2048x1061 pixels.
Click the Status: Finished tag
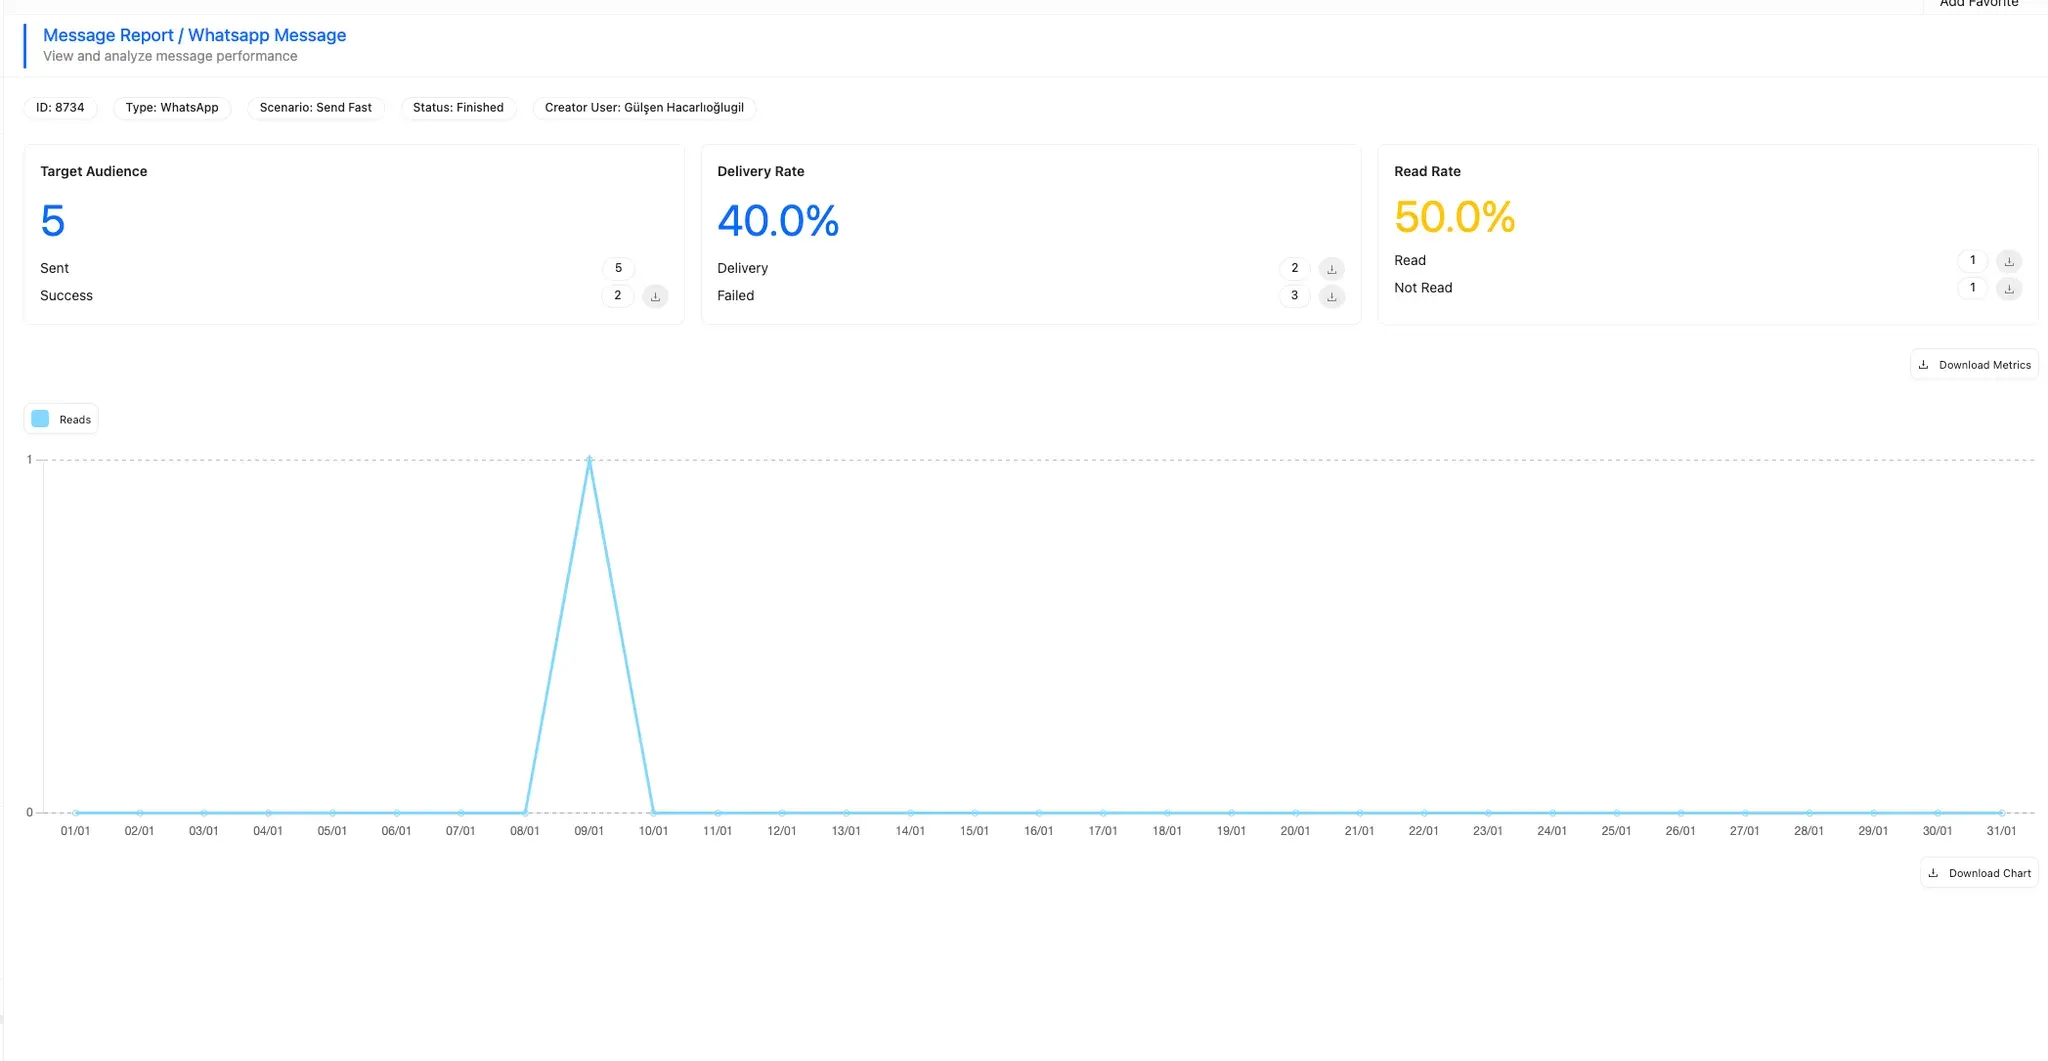[x=458, y=108]
